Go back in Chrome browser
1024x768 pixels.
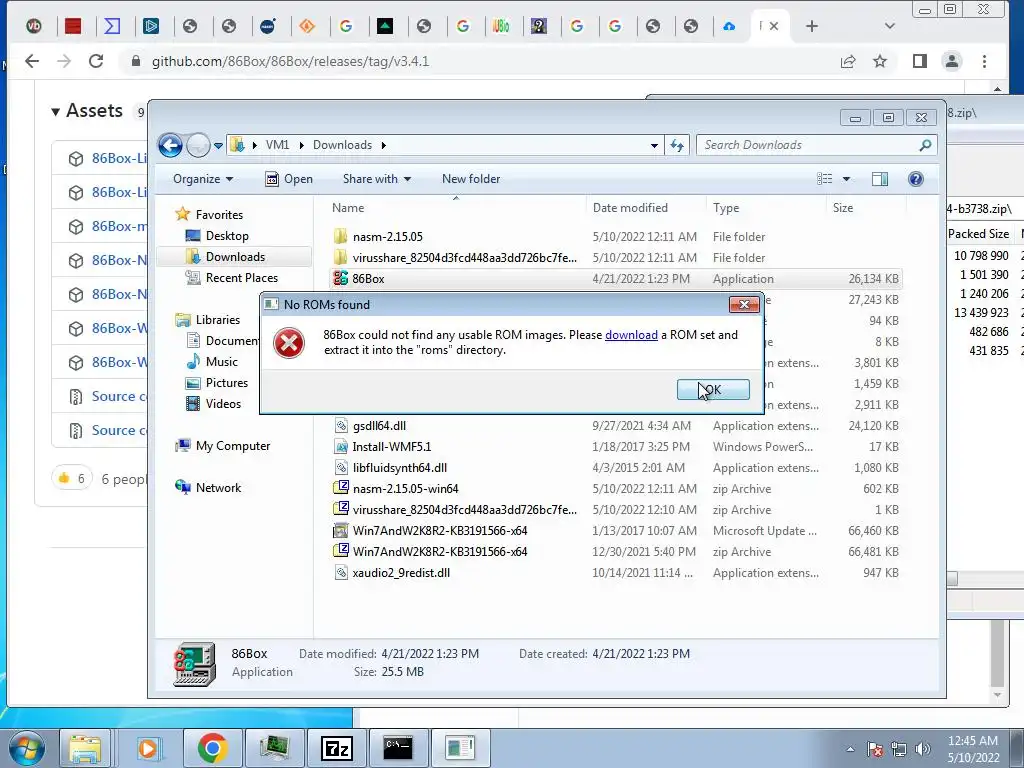point(31,61)
